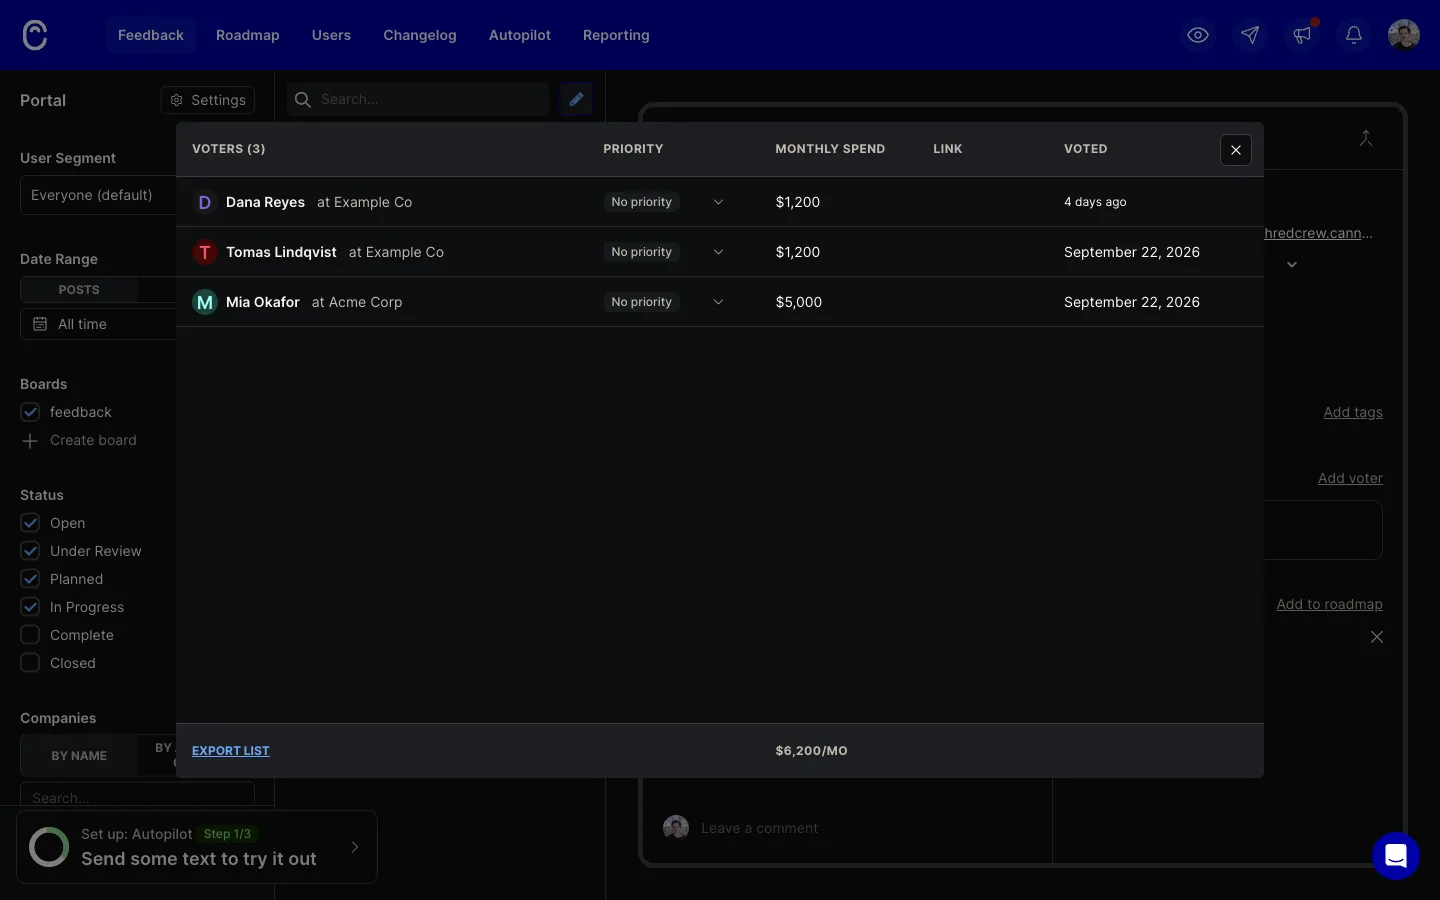The image size is (1440, 900).
Task: Close the voters list dialog
Action: click(1236, 150)
